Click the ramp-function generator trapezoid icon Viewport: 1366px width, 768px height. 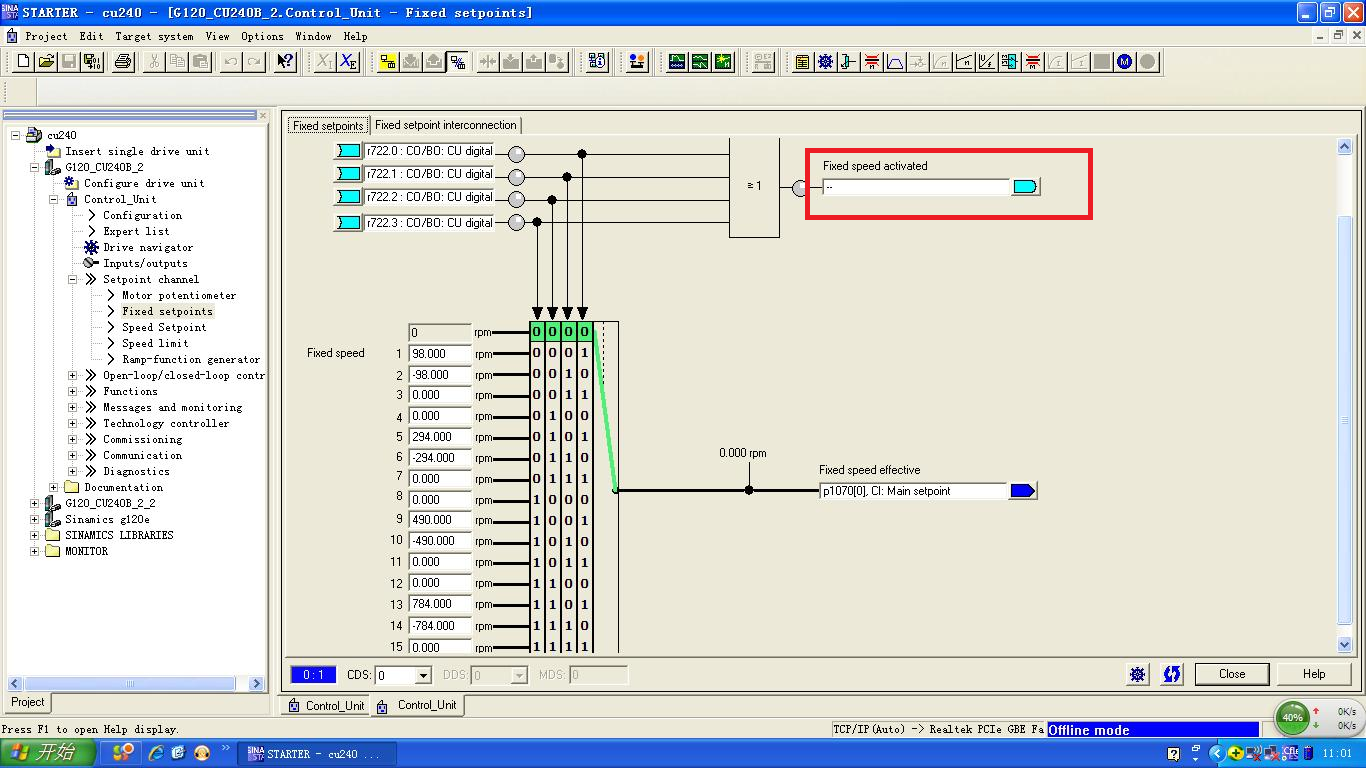click(895, 62)
